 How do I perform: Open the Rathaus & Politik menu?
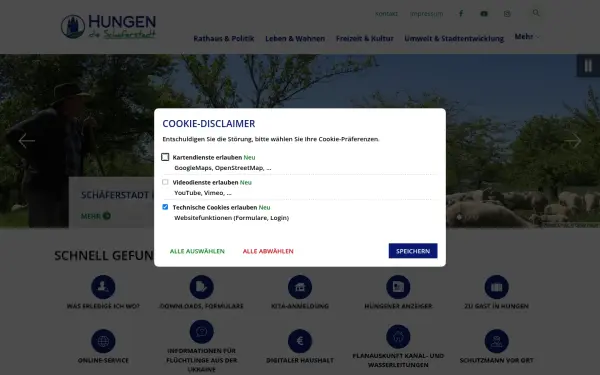pyautogui.click(x=224, y=38)
